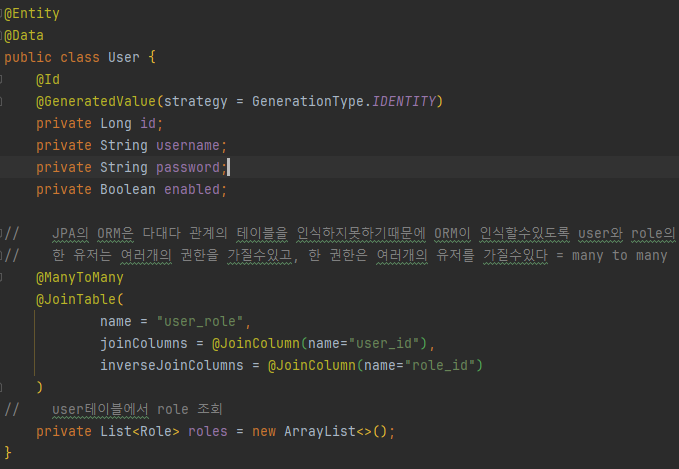
Task: Click the "role_id" string
Action: [x=440, y=366]
